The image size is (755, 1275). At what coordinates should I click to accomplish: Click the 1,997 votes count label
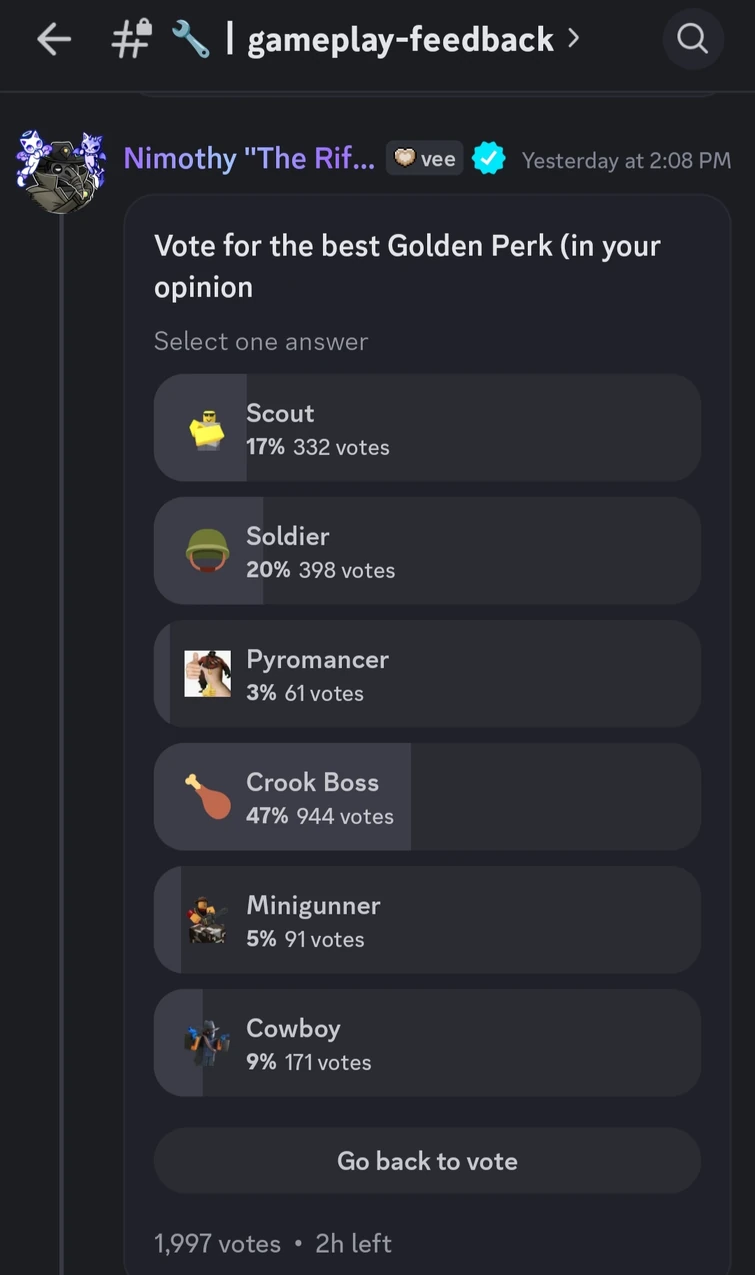click(216, 1243)
